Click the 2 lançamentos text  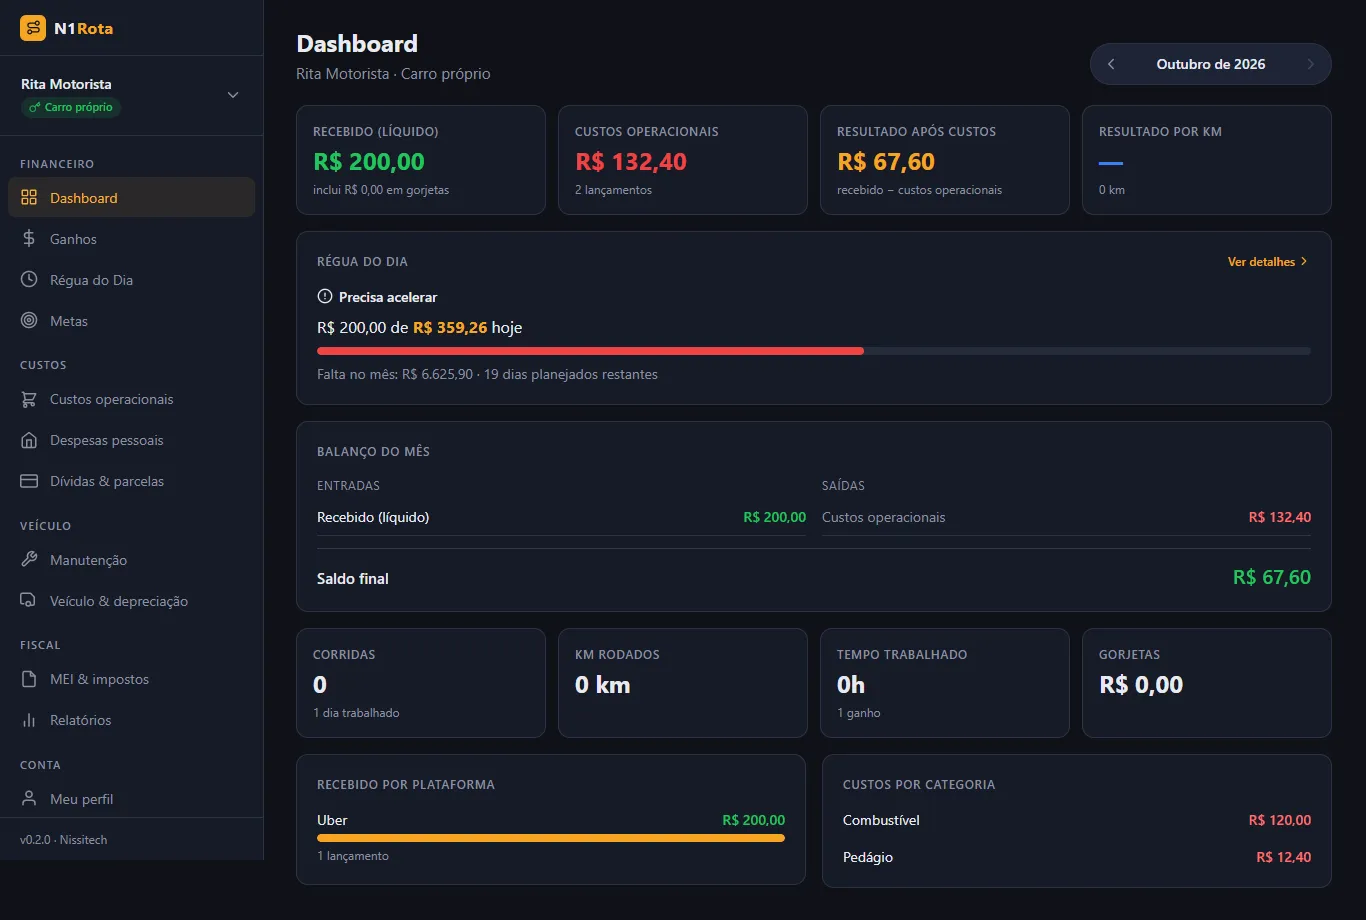coord(613,190)
